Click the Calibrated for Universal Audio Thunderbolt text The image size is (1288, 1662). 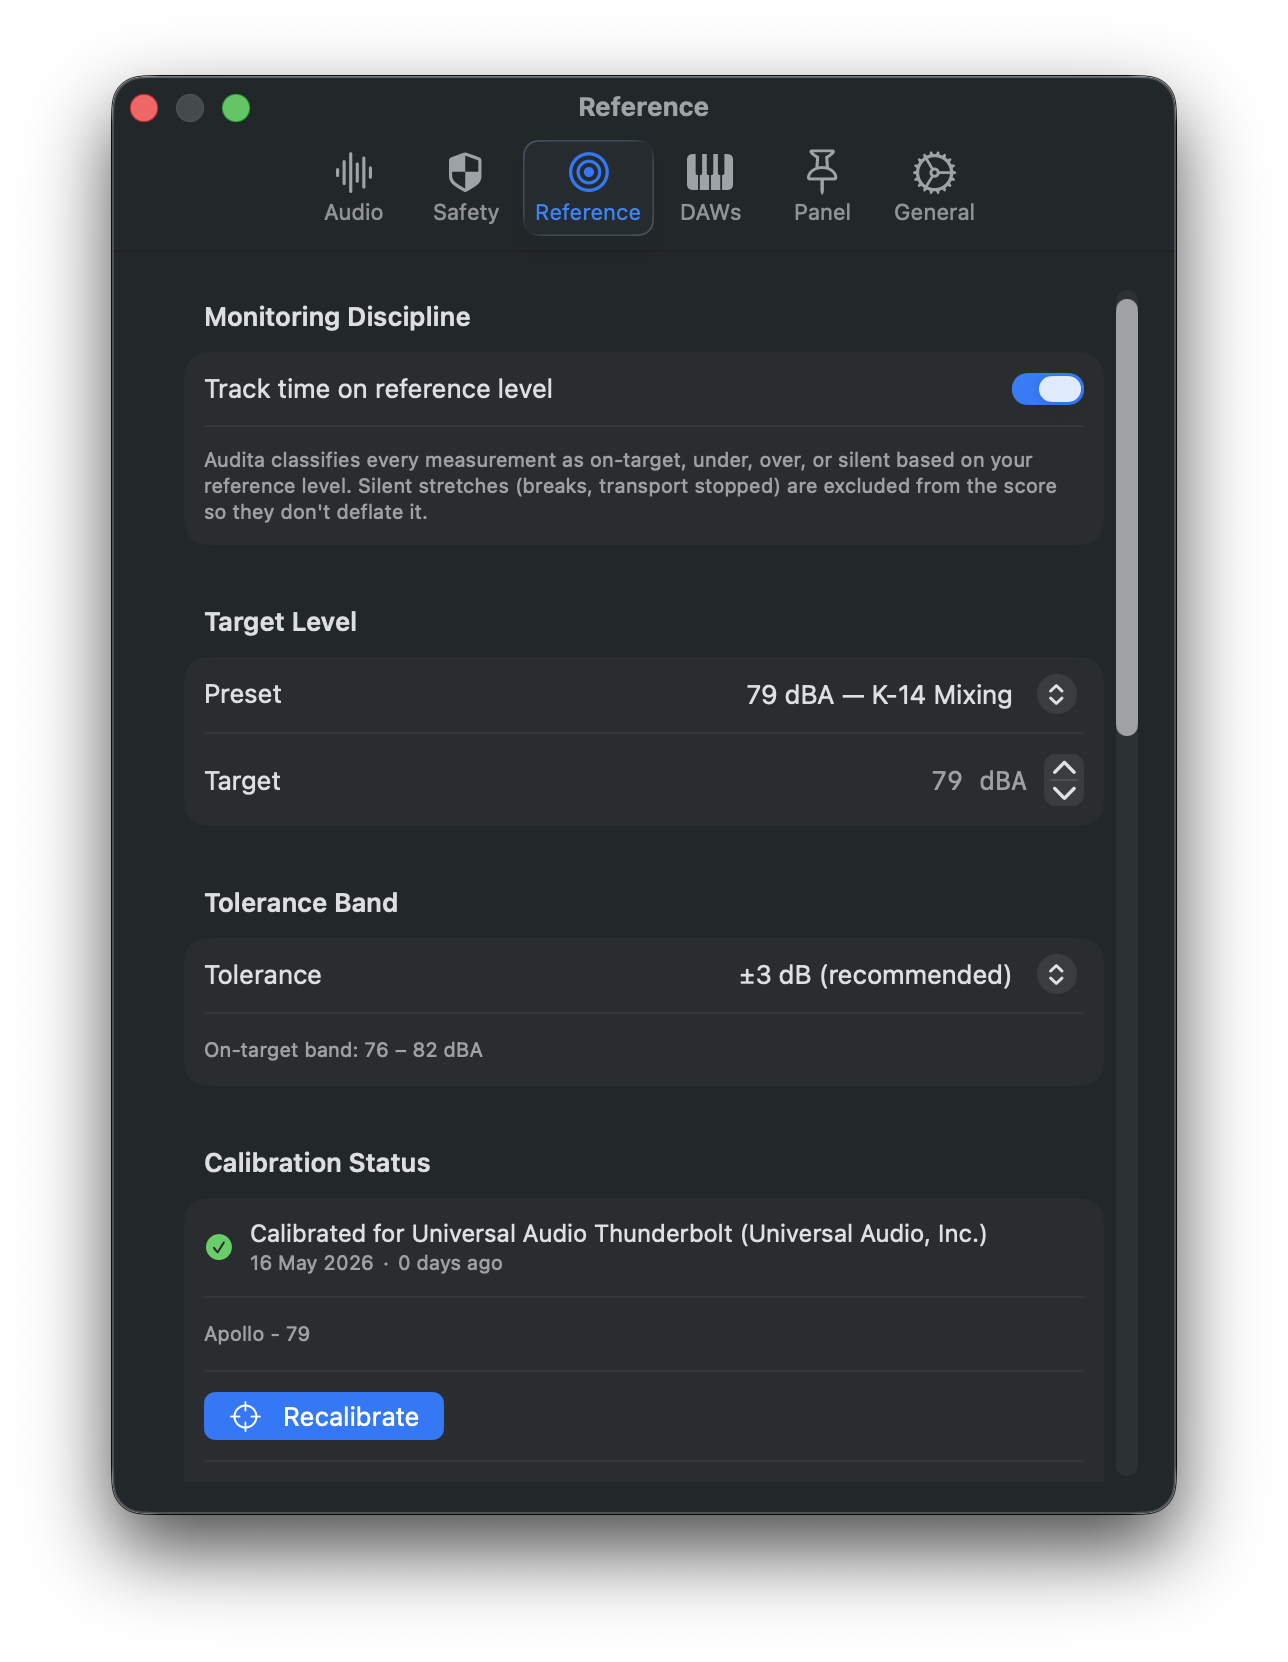pyautogui.click(x=618, y=1233)
